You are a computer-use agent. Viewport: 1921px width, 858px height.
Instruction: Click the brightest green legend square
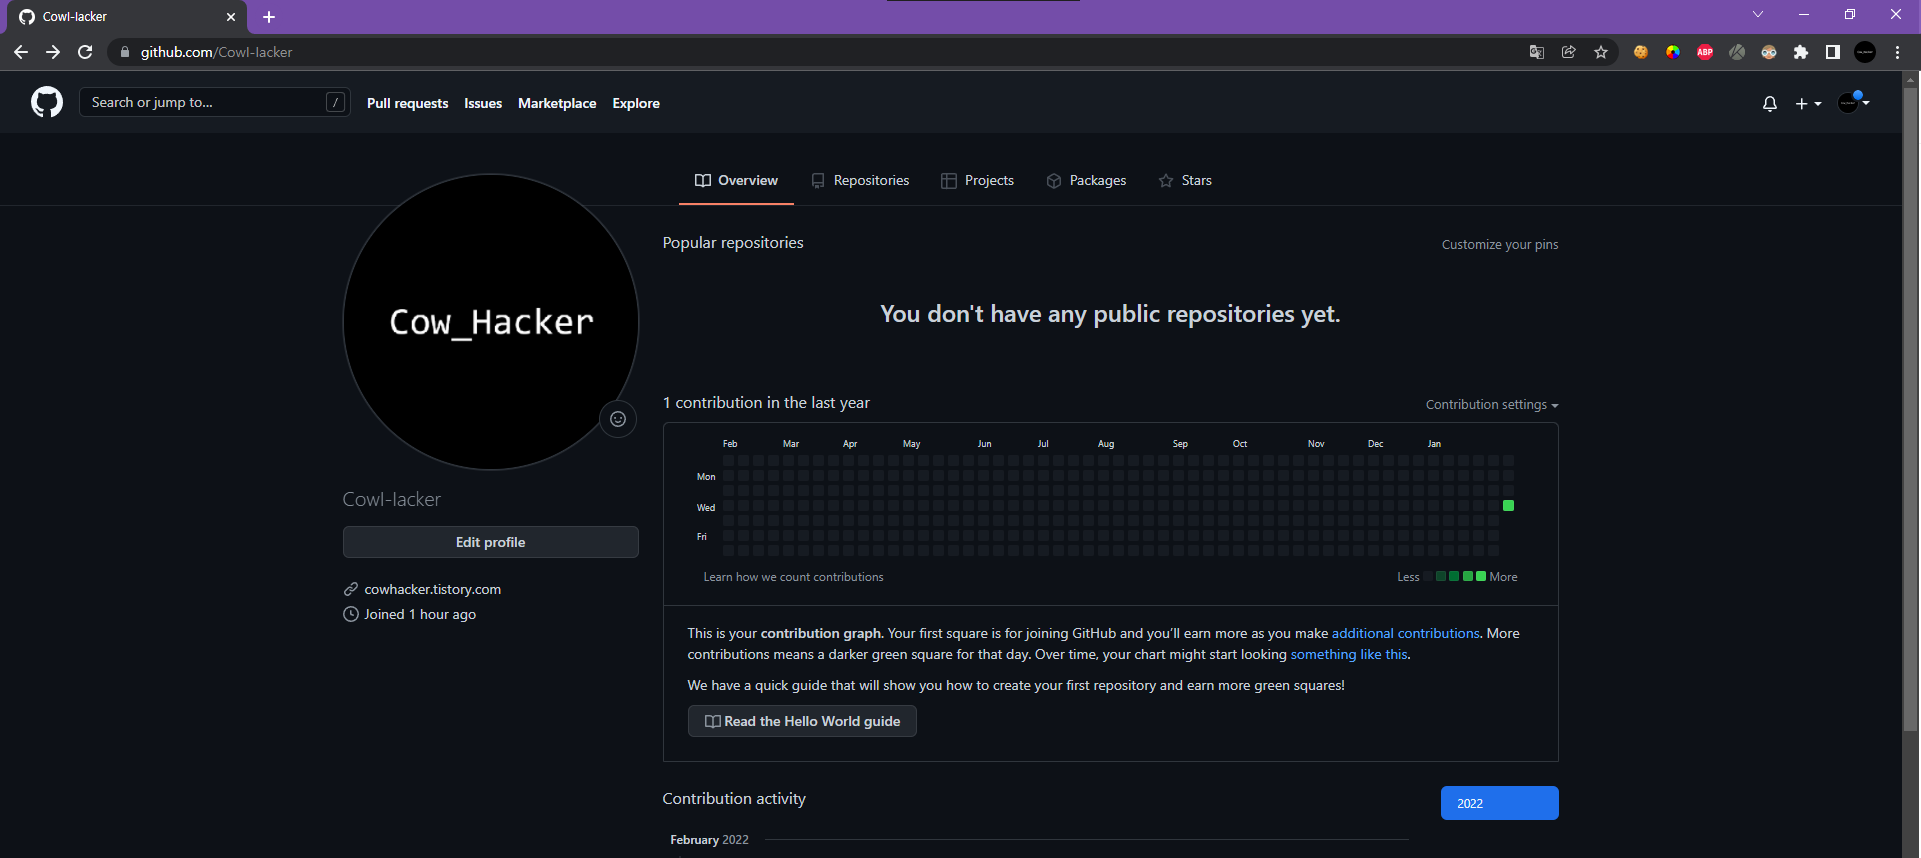(1481, 576)
